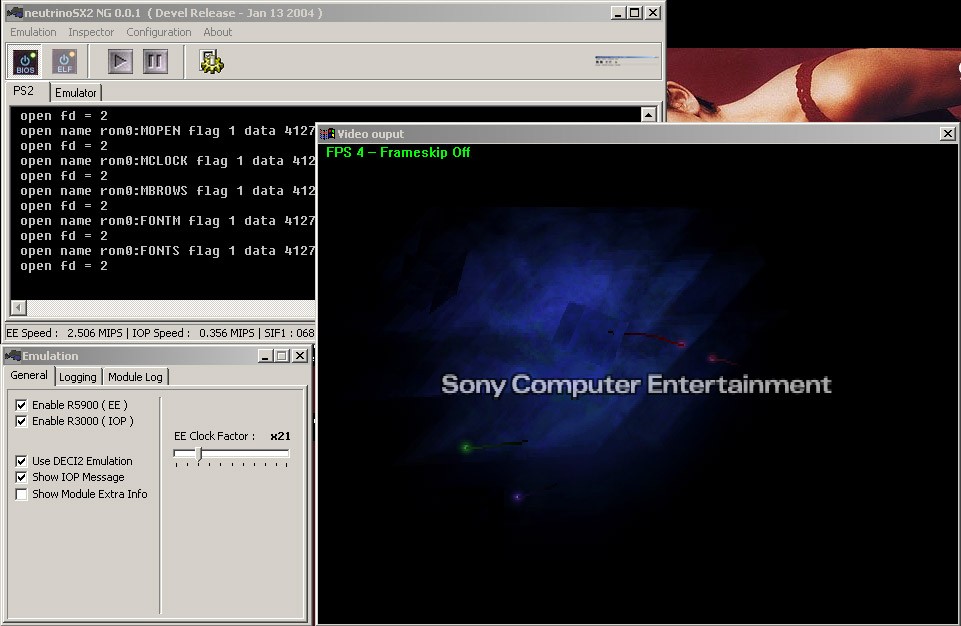Enable Show Module Extra Info
The image size is (961, 626).
pyautogui.click(x=21, y=494)
